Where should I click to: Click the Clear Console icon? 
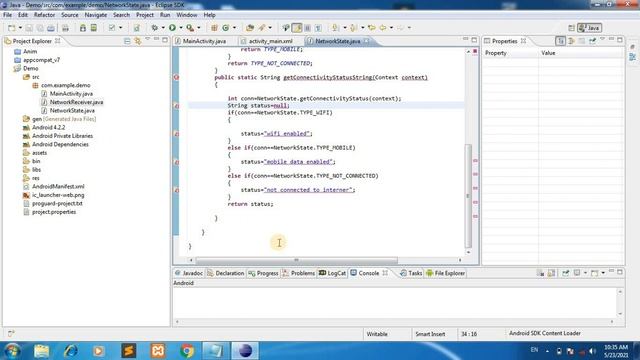click(540, 273)
